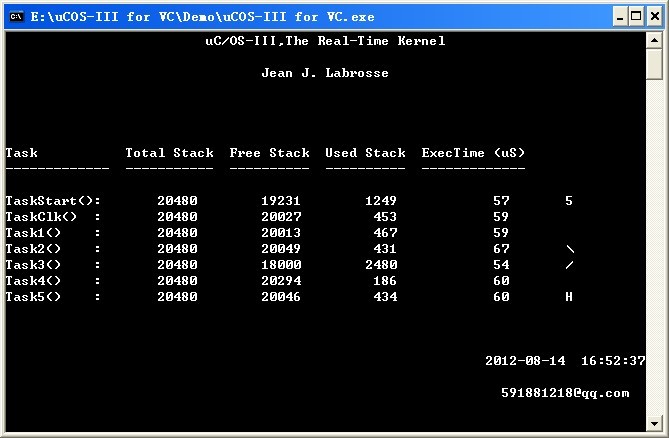Click free stack value 20049
669x438 pixels.
281,249
